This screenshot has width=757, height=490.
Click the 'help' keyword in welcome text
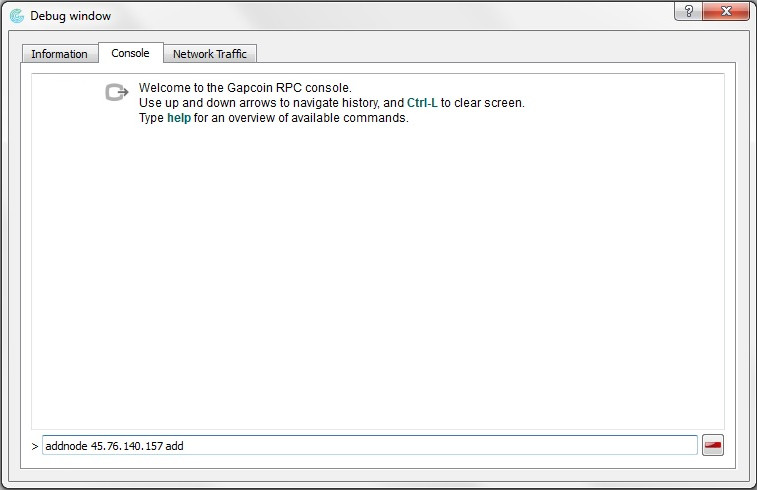(x=179, y=118)
